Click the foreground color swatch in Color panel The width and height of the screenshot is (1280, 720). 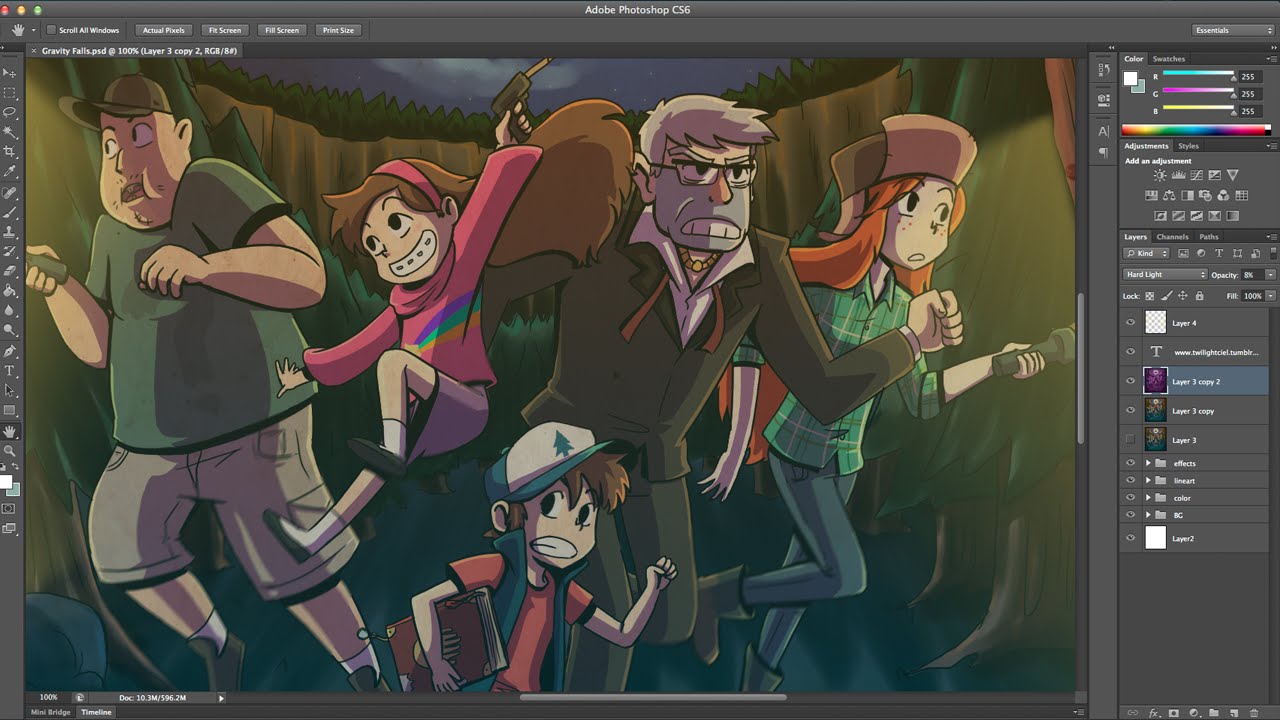1131,79
